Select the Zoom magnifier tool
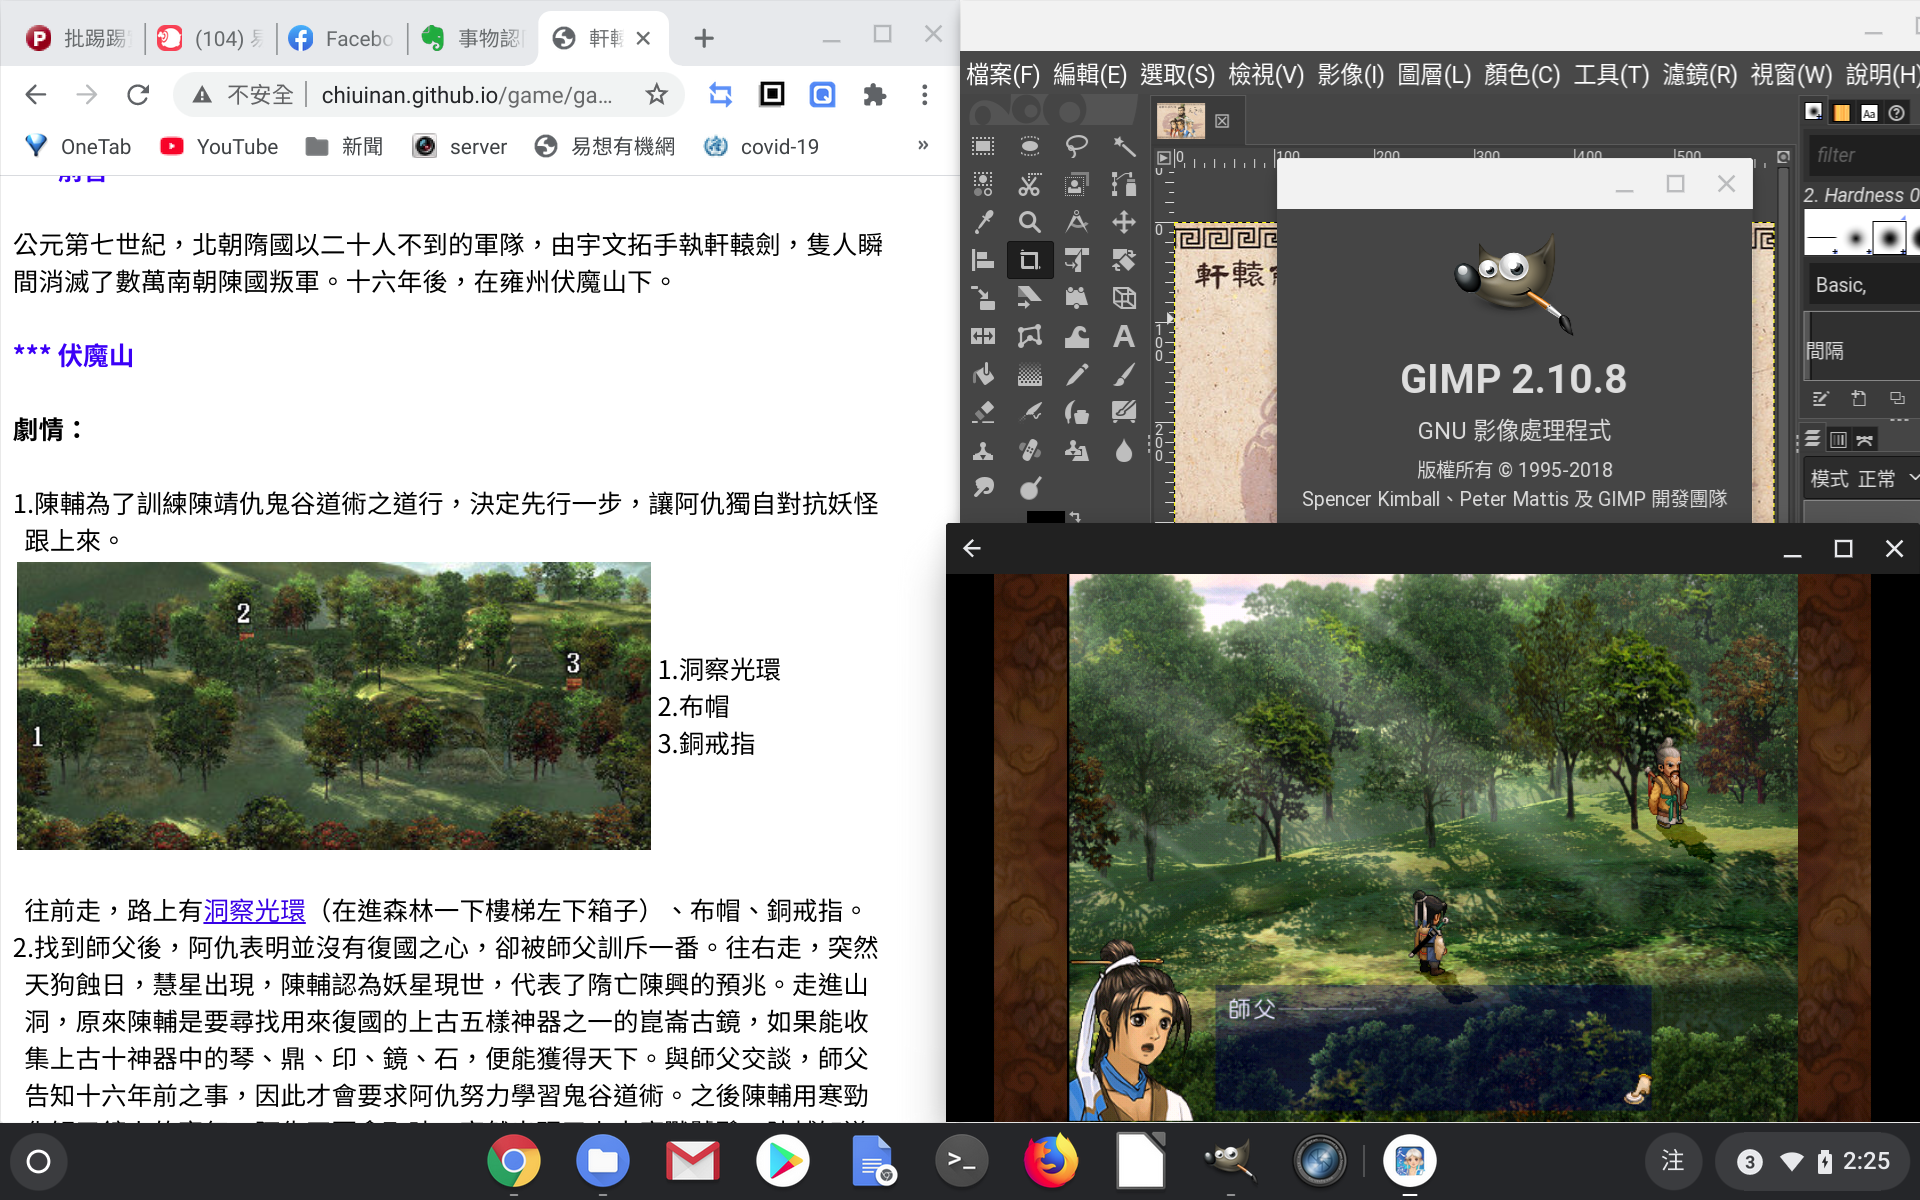 point(1029,222)
